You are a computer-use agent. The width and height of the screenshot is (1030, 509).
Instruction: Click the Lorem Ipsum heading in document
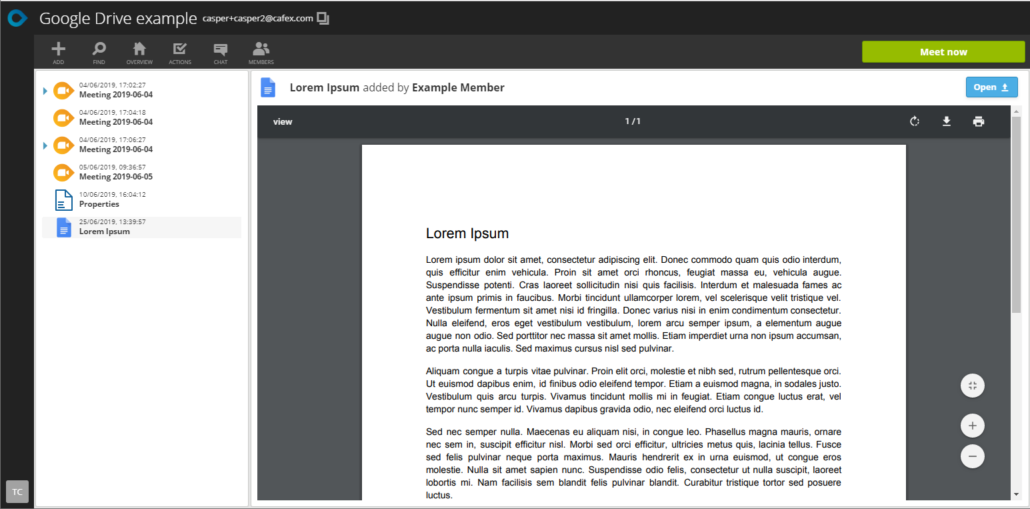(x=467, y=233)
